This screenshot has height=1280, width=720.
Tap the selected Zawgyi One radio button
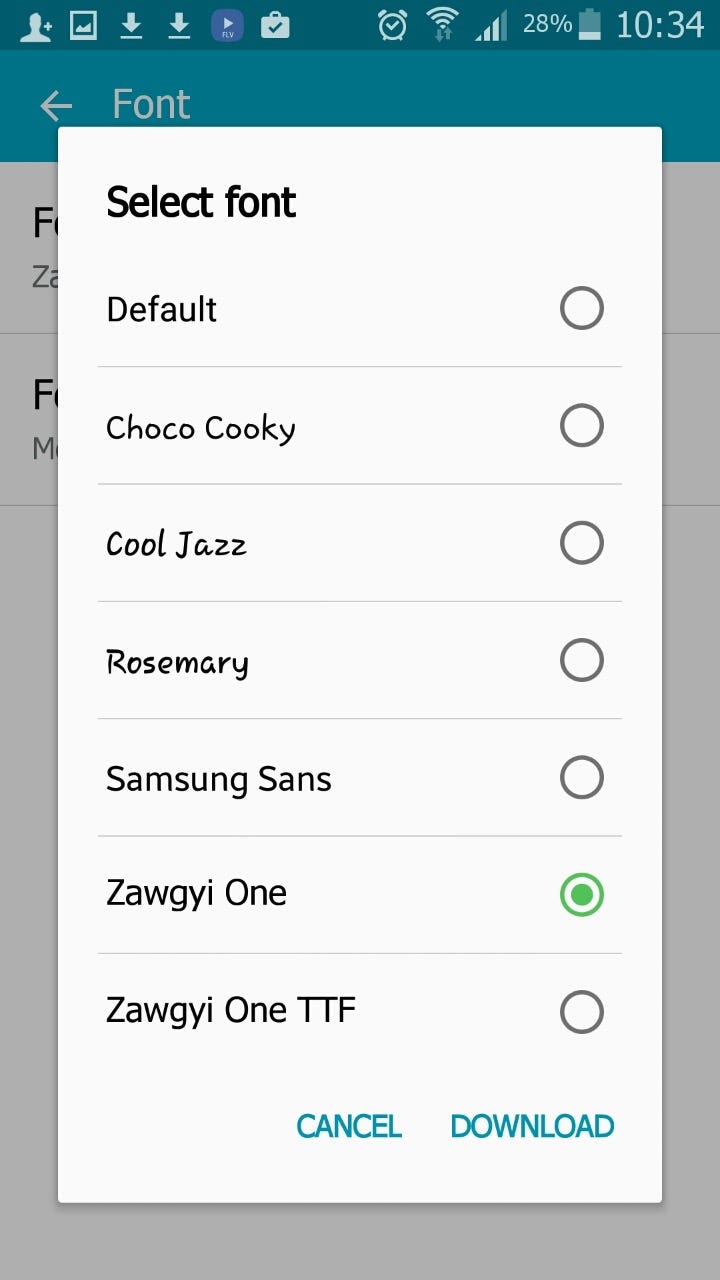(582, 894)
